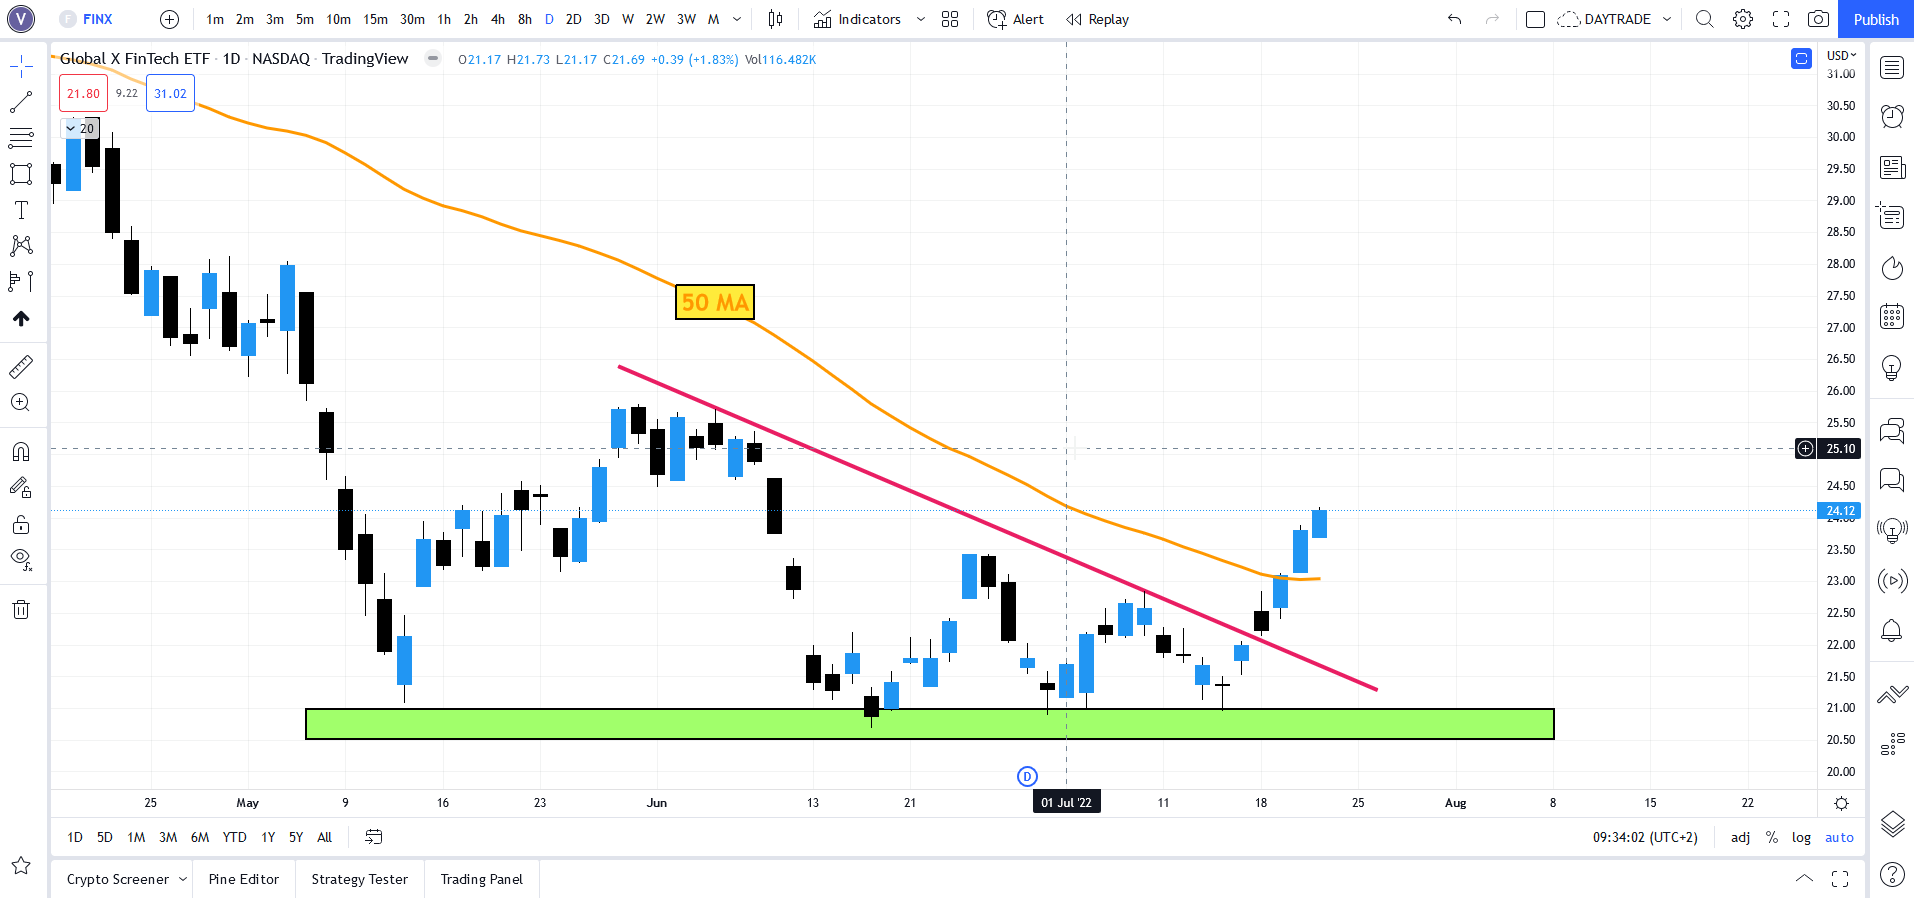Open the alerts clock panel
This screenshot has width=1914, height=898.
(x=1892, y=117)
